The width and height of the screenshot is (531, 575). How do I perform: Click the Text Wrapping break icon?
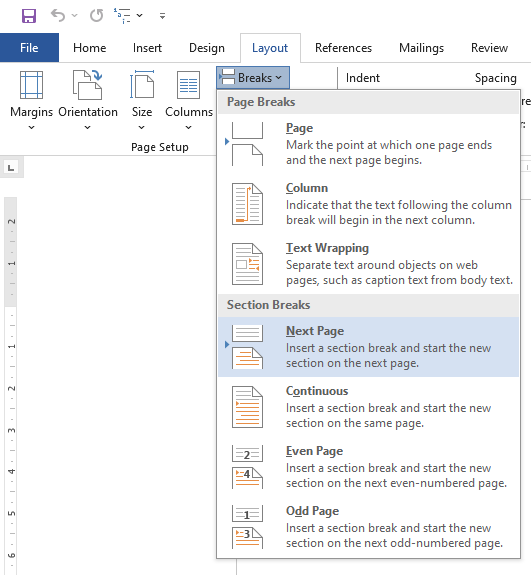click(x=248, y=264)
